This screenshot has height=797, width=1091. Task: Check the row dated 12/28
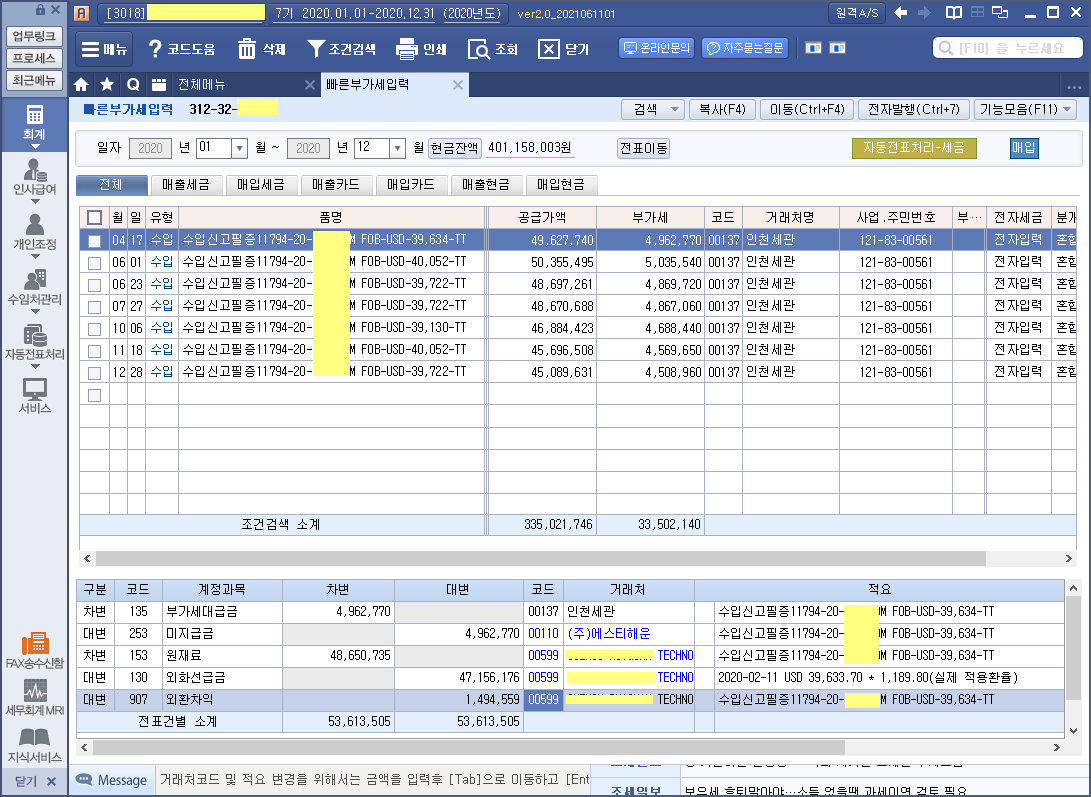pyautogui.click(x=94, y=373)
